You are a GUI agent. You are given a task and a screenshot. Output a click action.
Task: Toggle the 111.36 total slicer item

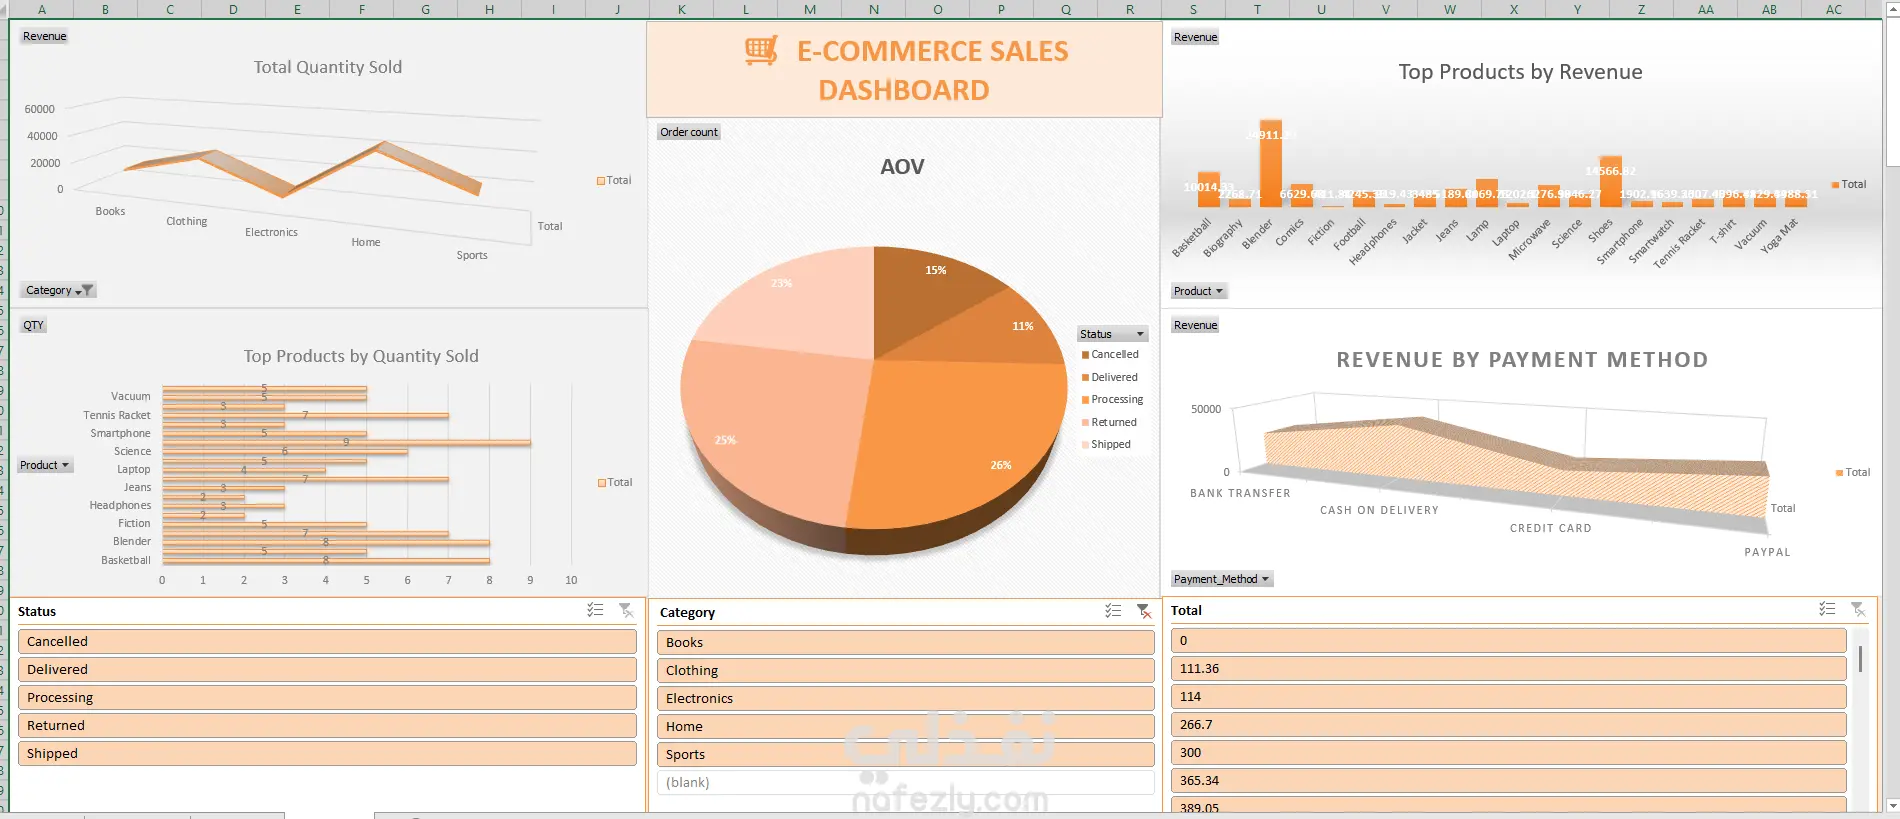pyautogui.click(x=1508, y=668)
